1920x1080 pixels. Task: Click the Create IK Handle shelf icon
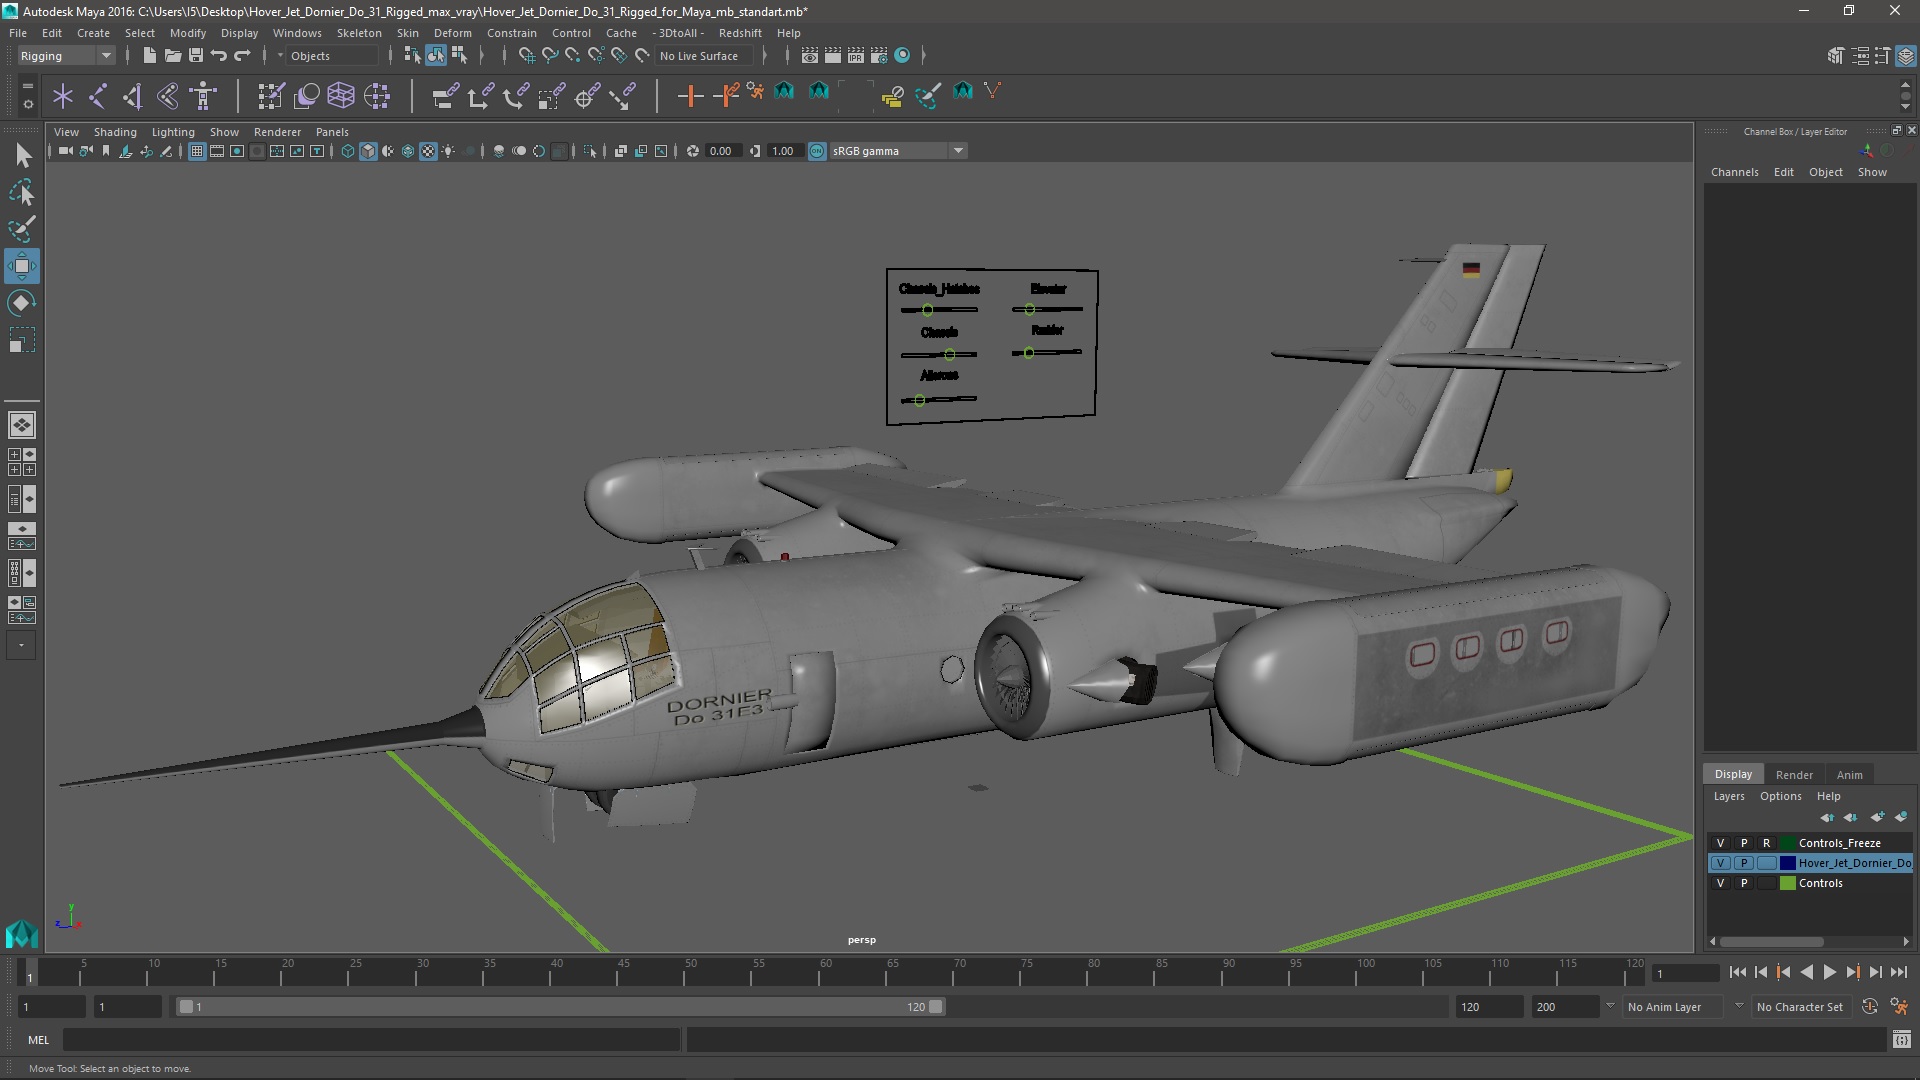click(x=133, y=96)
